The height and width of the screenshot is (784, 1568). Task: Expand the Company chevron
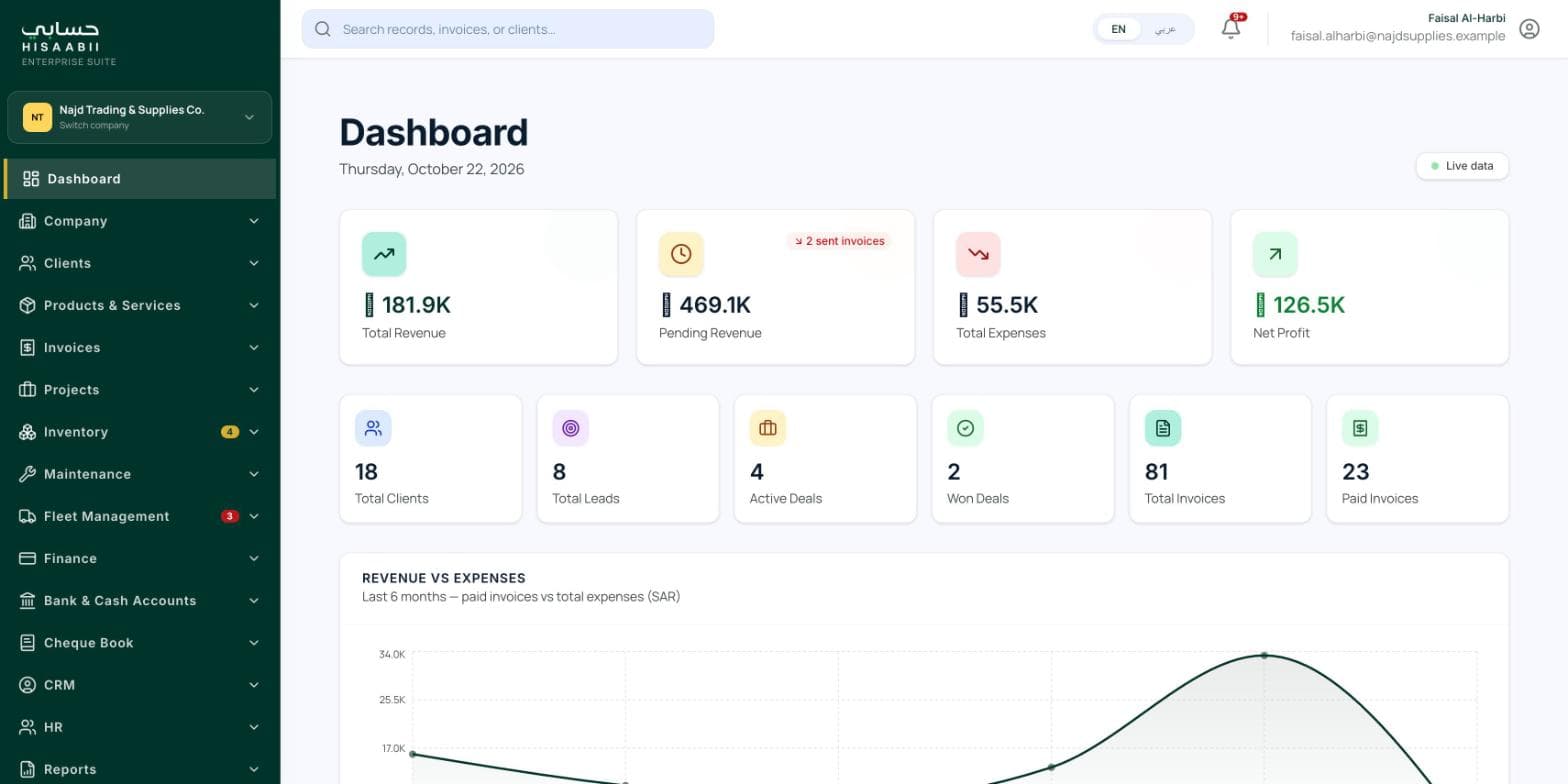[x=254, y=221]
